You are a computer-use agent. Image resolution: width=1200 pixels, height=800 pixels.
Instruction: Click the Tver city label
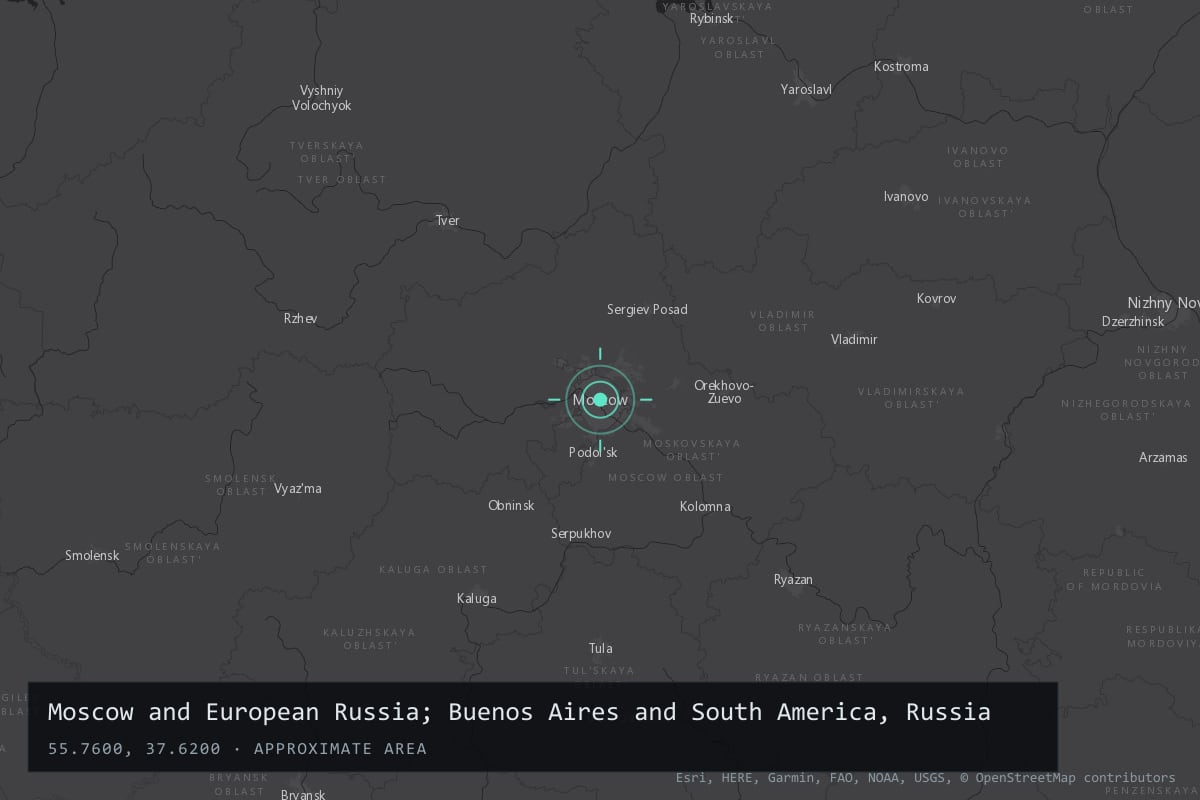click(447, 220)
